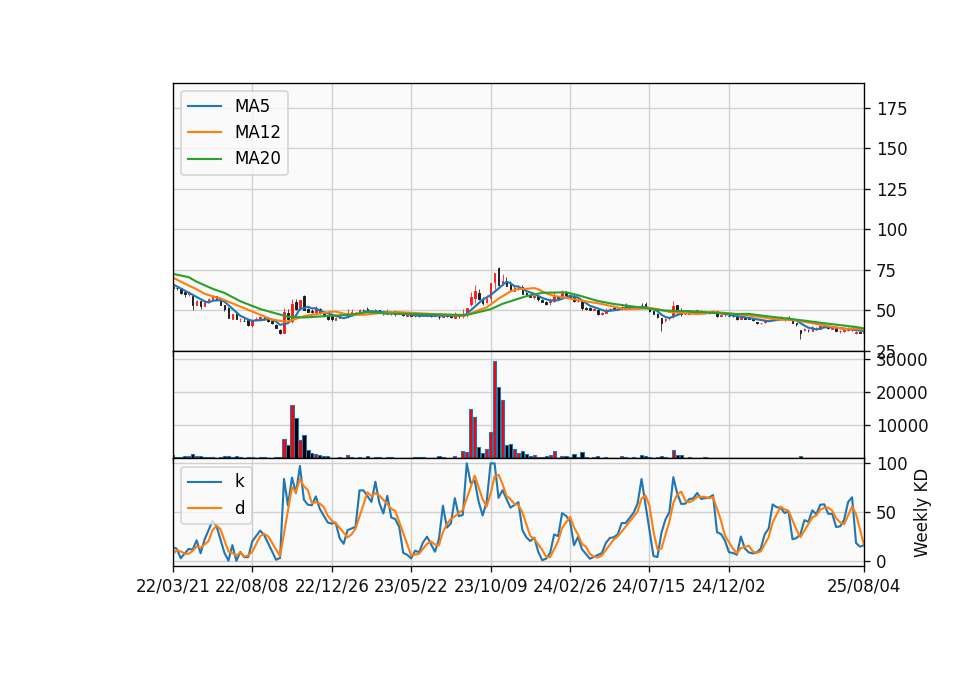Click the green MA20 legend line sample
960x690 pixels.
204,159
